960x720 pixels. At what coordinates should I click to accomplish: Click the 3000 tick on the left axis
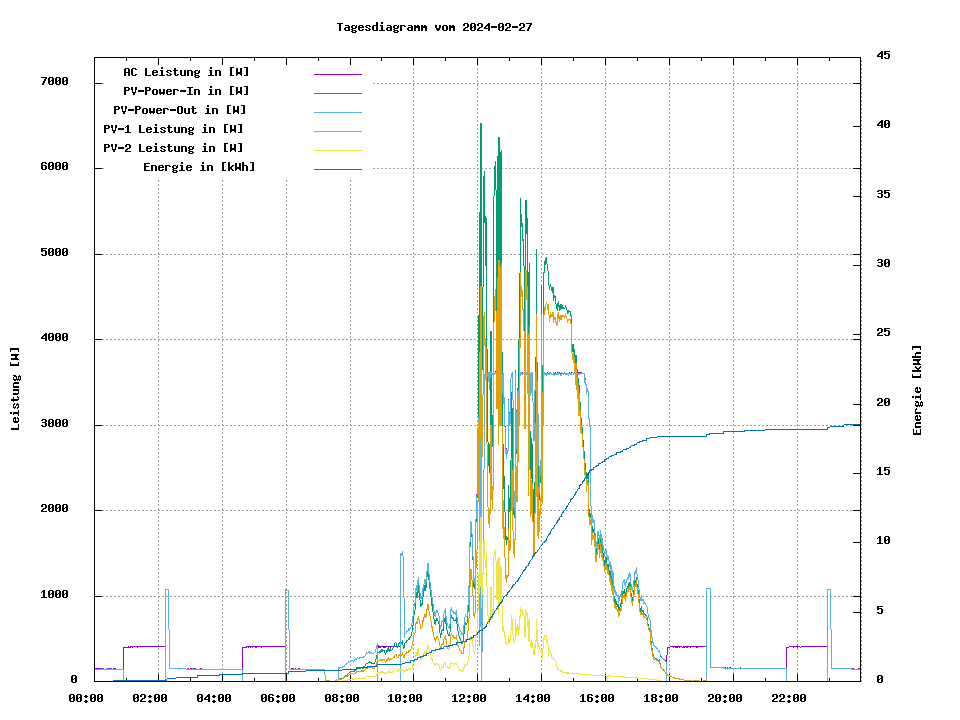coord(54,425)
